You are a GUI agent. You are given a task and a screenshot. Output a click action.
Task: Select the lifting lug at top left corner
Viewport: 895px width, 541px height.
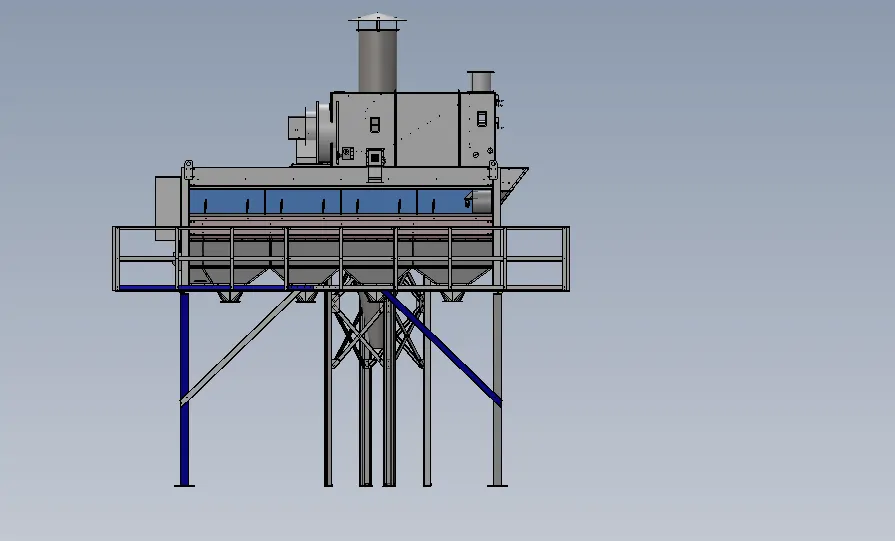pyautogui.click(x=187, y=164)
